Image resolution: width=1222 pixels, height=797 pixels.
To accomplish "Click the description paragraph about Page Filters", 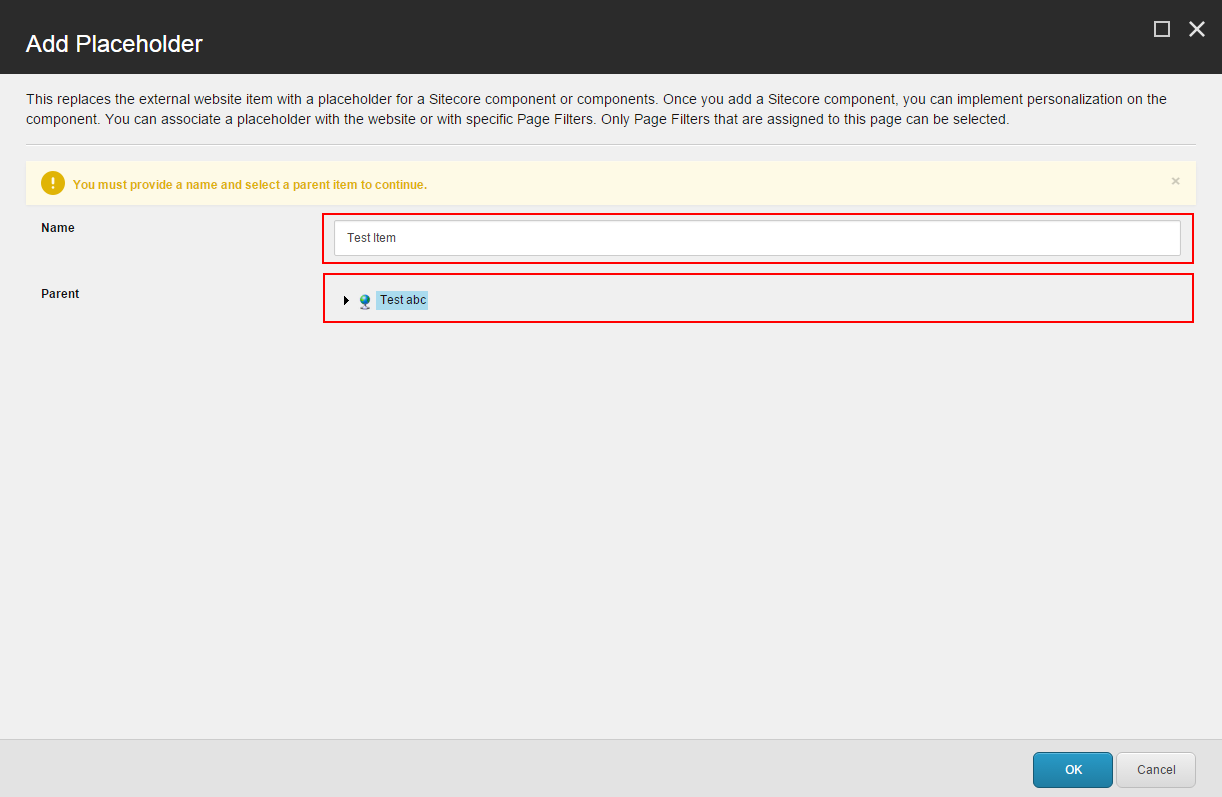I will (x=596, y=110).
